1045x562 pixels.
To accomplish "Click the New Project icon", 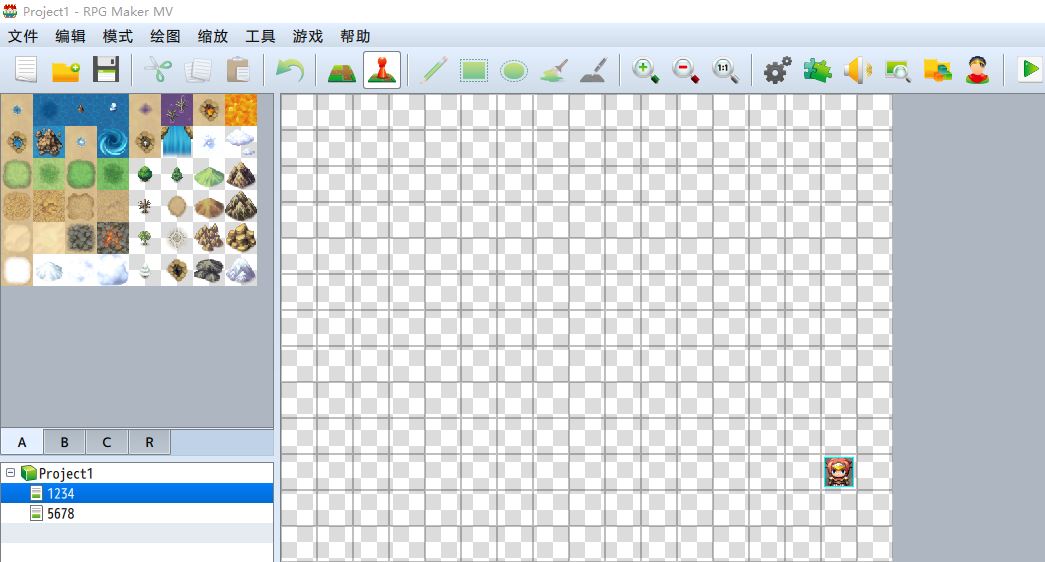I will pyautogui.click(x=26, y=70).
